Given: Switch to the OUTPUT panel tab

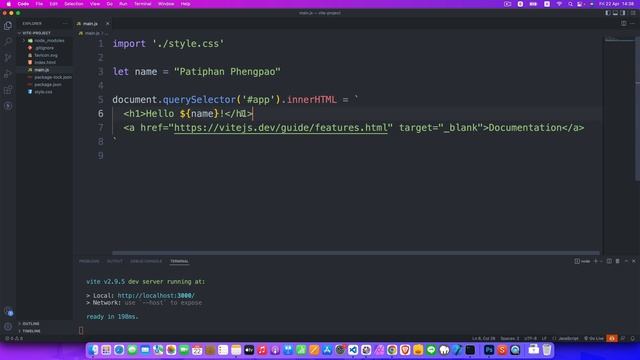Looking at the screenshot, I should [x=115, y=261].
